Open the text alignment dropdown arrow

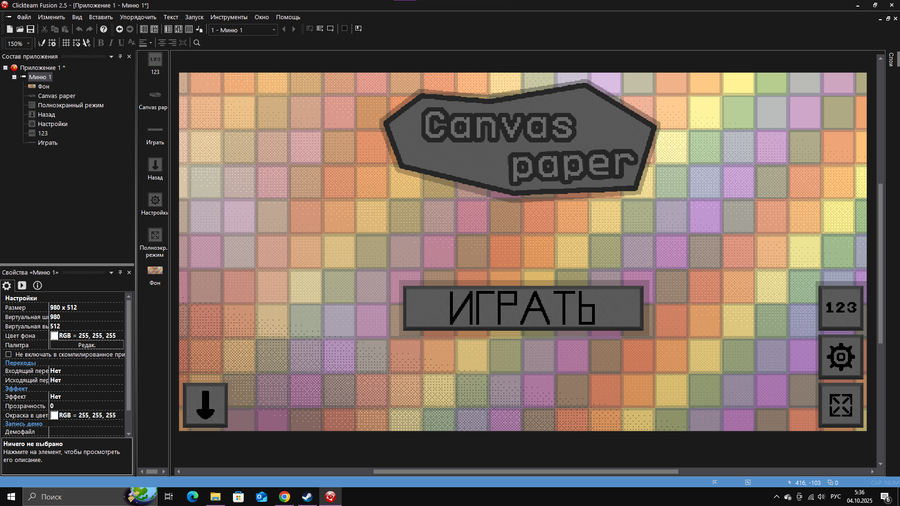(150, 43)
